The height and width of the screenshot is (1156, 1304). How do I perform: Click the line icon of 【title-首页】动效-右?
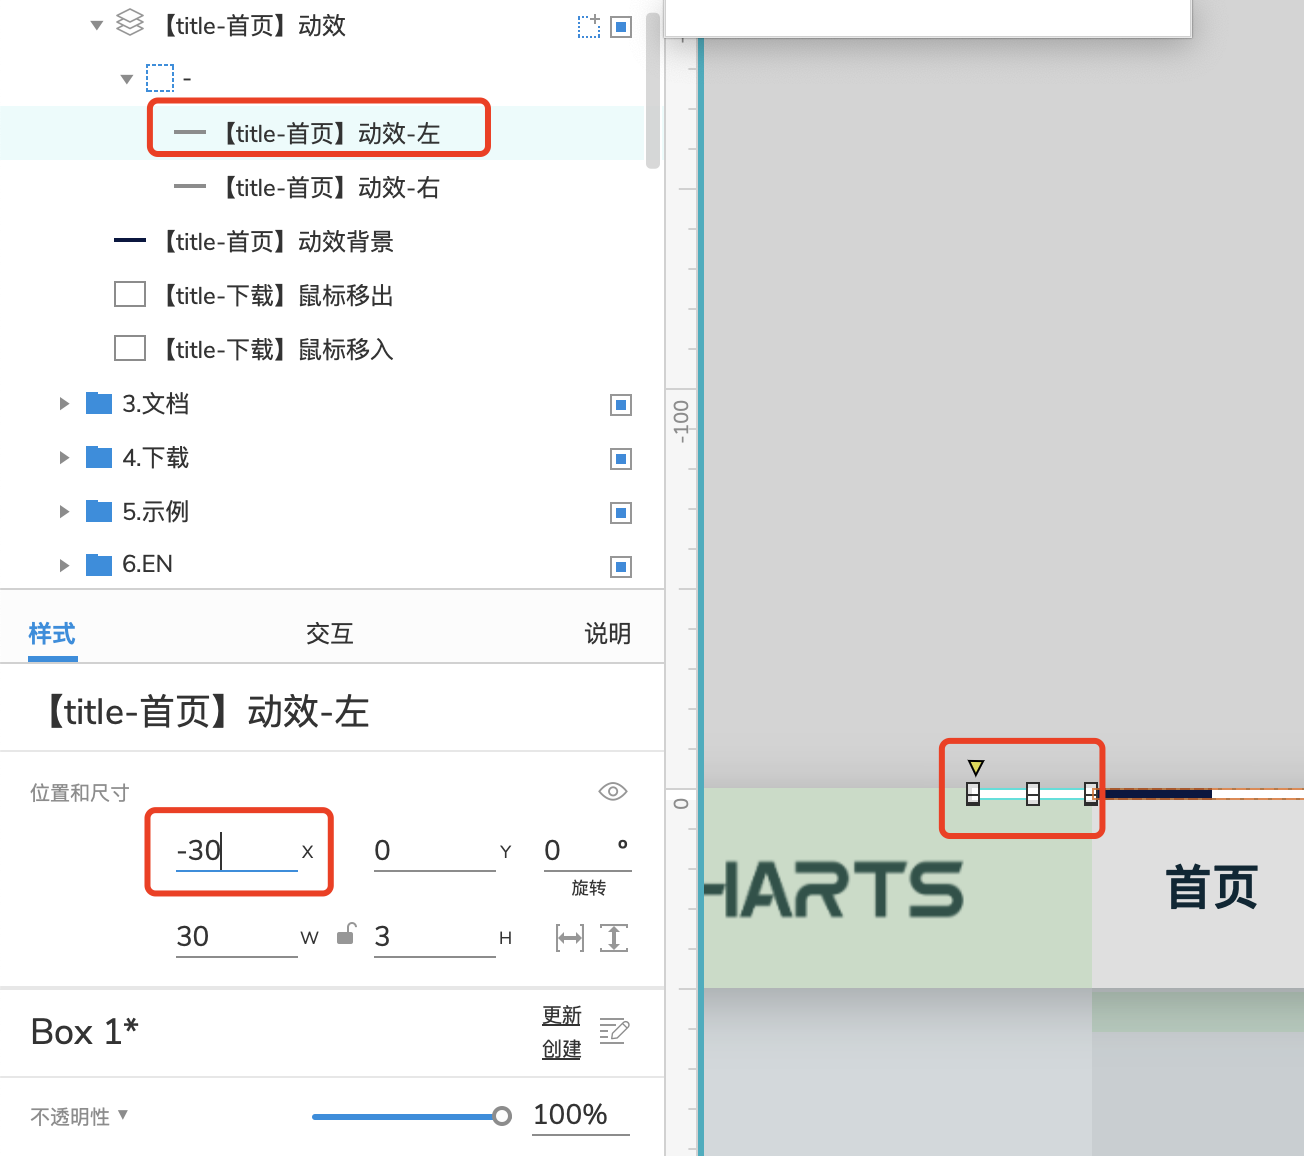click(x=190, y=187)
